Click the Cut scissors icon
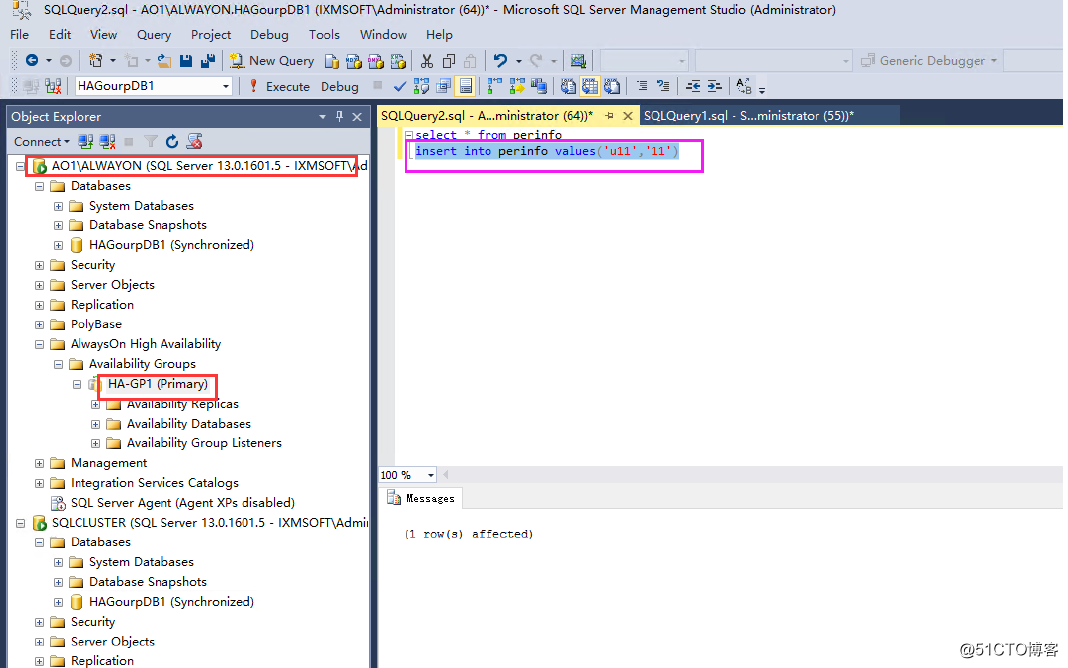This screenshot has width=1068, height=668. pyautogui.click(x=426, y=61)
